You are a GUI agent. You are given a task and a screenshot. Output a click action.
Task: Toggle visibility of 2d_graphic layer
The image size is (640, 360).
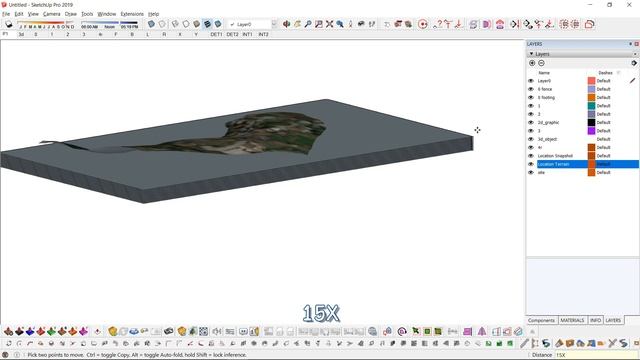pyautogui.click(x=531, y=122)
